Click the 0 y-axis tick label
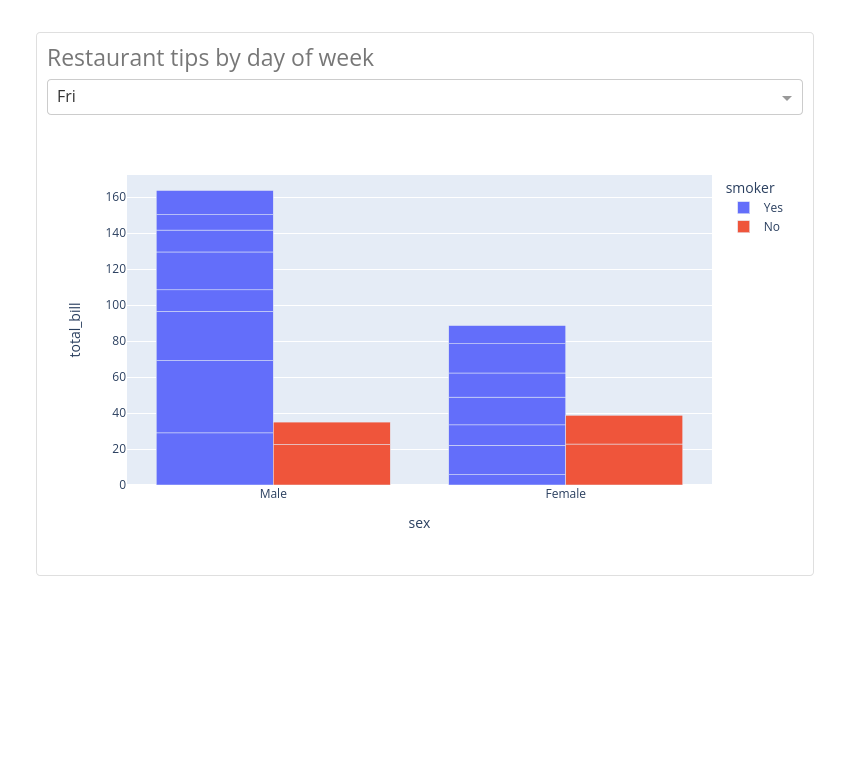The width and height of the screenshot is (850, 765). (122, 485)
